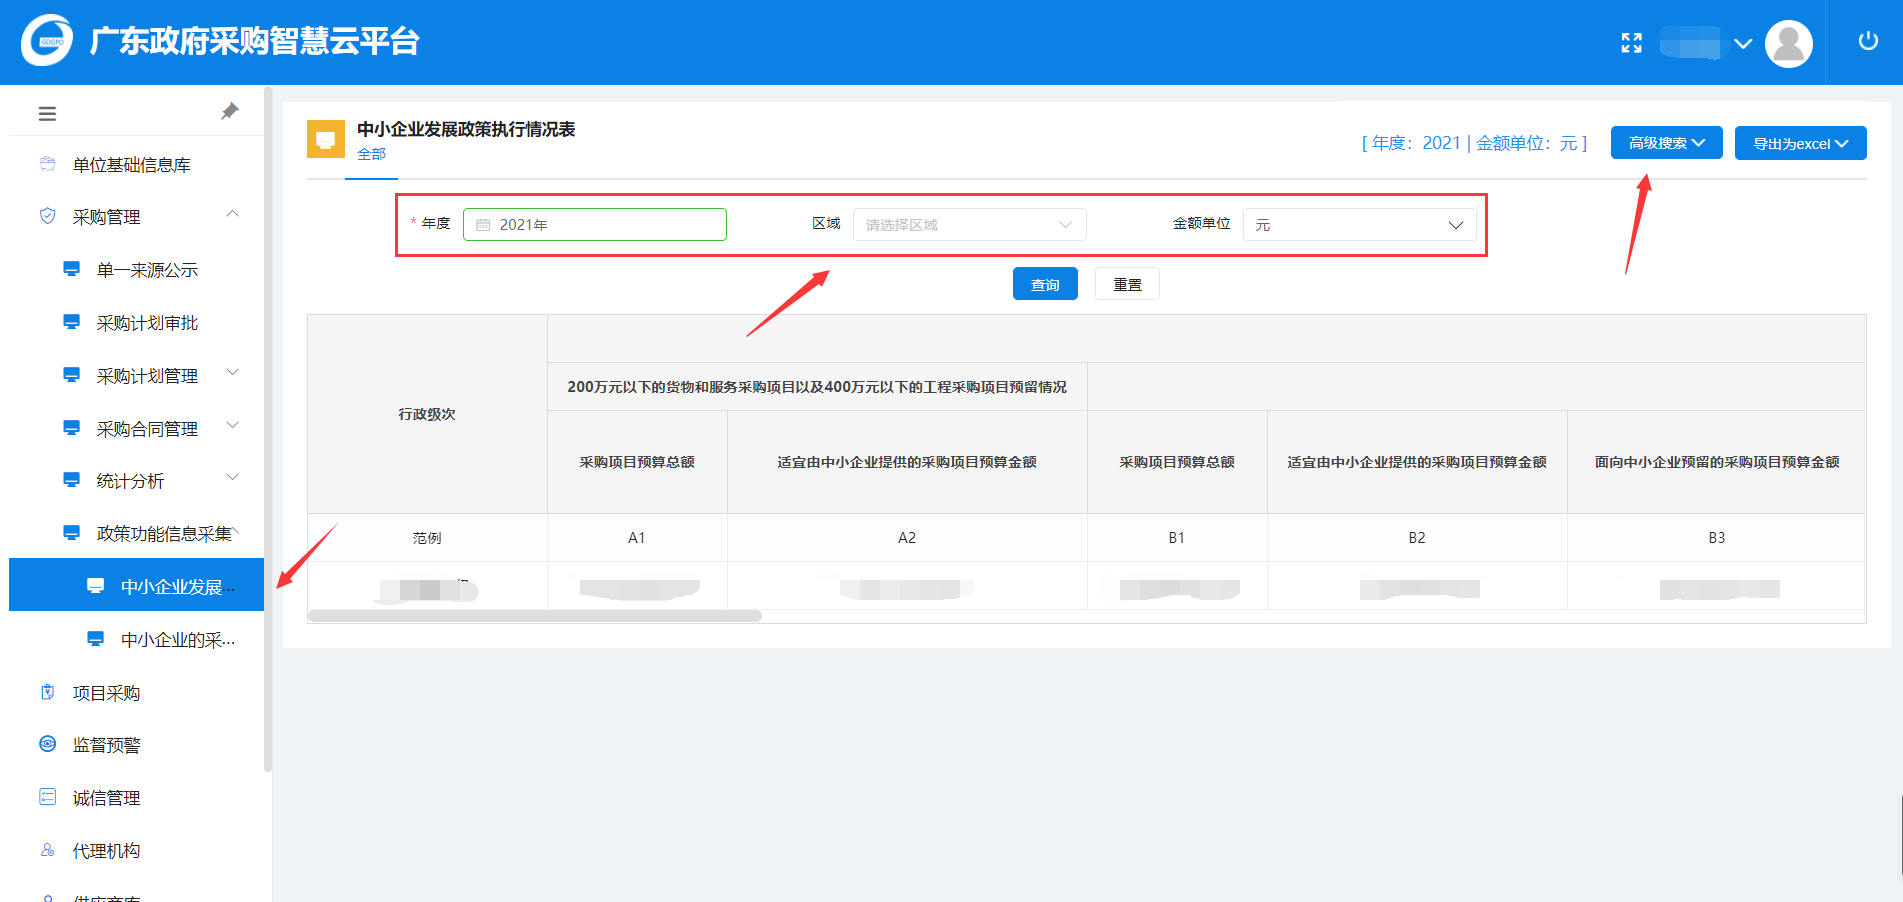Expand 采购合同管理 submenu chevron
The height and width of the screenshot is (902, 1903).
pyautogui.click(x=233, y=426)
